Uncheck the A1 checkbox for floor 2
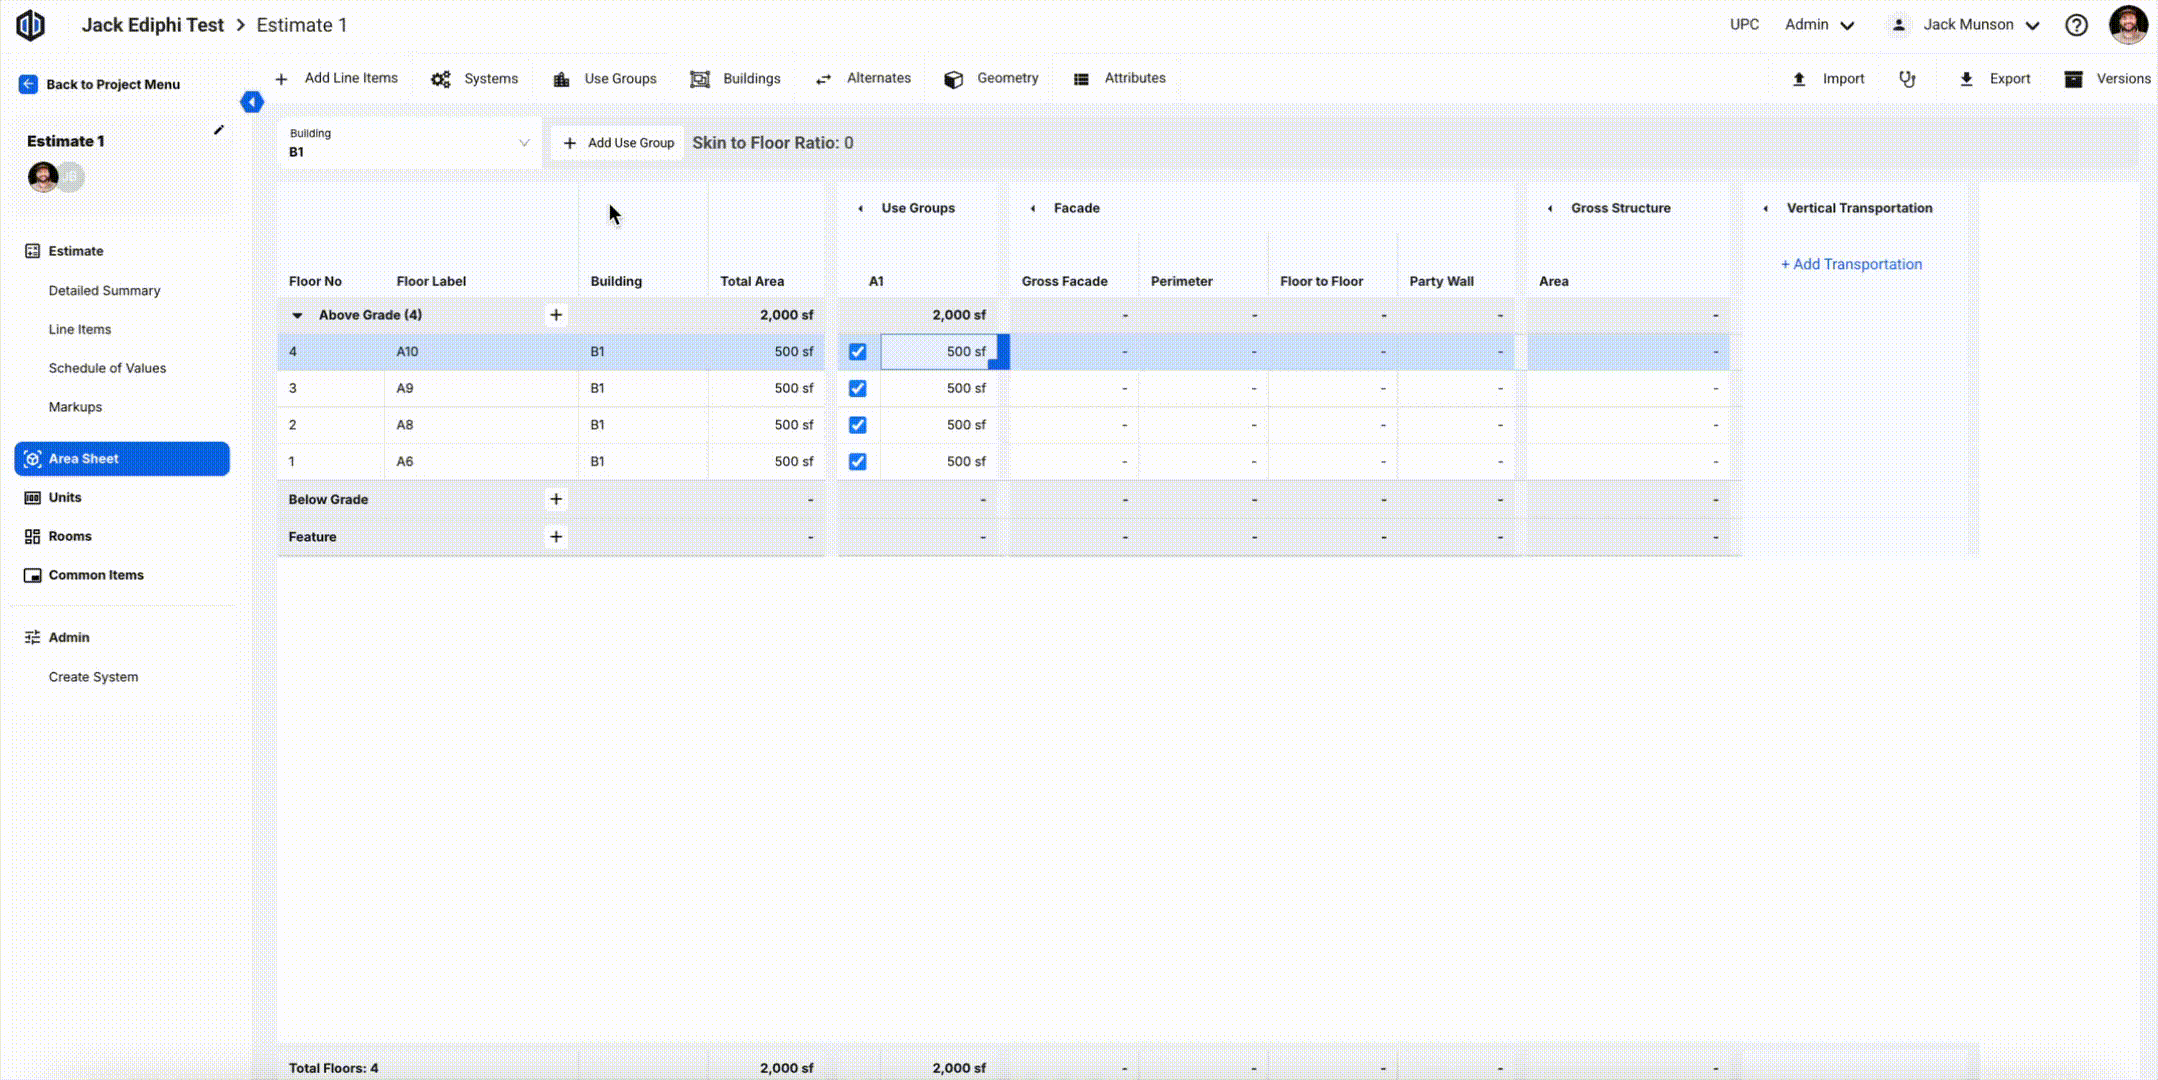Image resolution: width=2158 pixels, height=1080 pixels. pyautogui.click(x=857, y=425)
